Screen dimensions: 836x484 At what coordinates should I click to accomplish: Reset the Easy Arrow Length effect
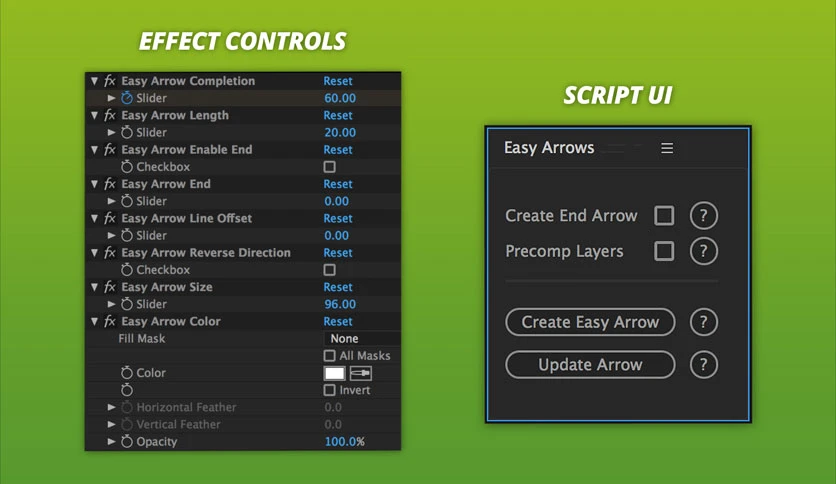pos(338,115)
